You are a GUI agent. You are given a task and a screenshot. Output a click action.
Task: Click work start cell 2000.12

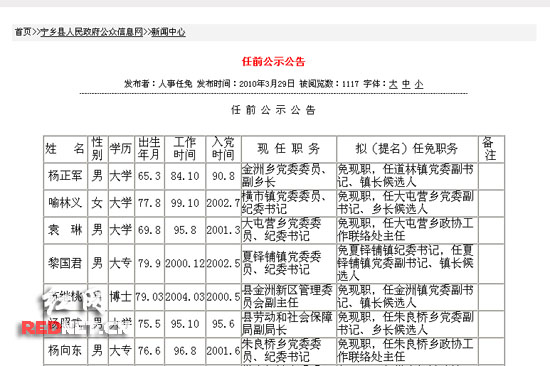(x=185, y=263)
